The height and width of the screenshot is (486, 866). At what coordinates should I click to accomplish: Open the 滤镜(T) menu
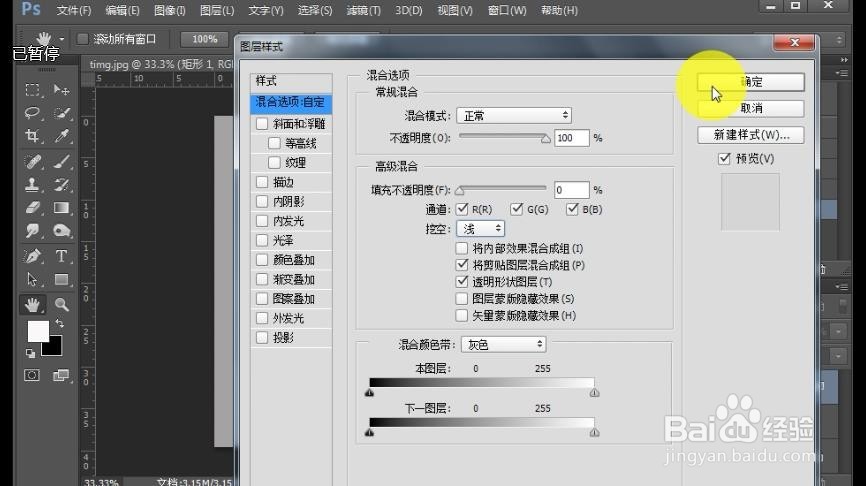(363, 10)
